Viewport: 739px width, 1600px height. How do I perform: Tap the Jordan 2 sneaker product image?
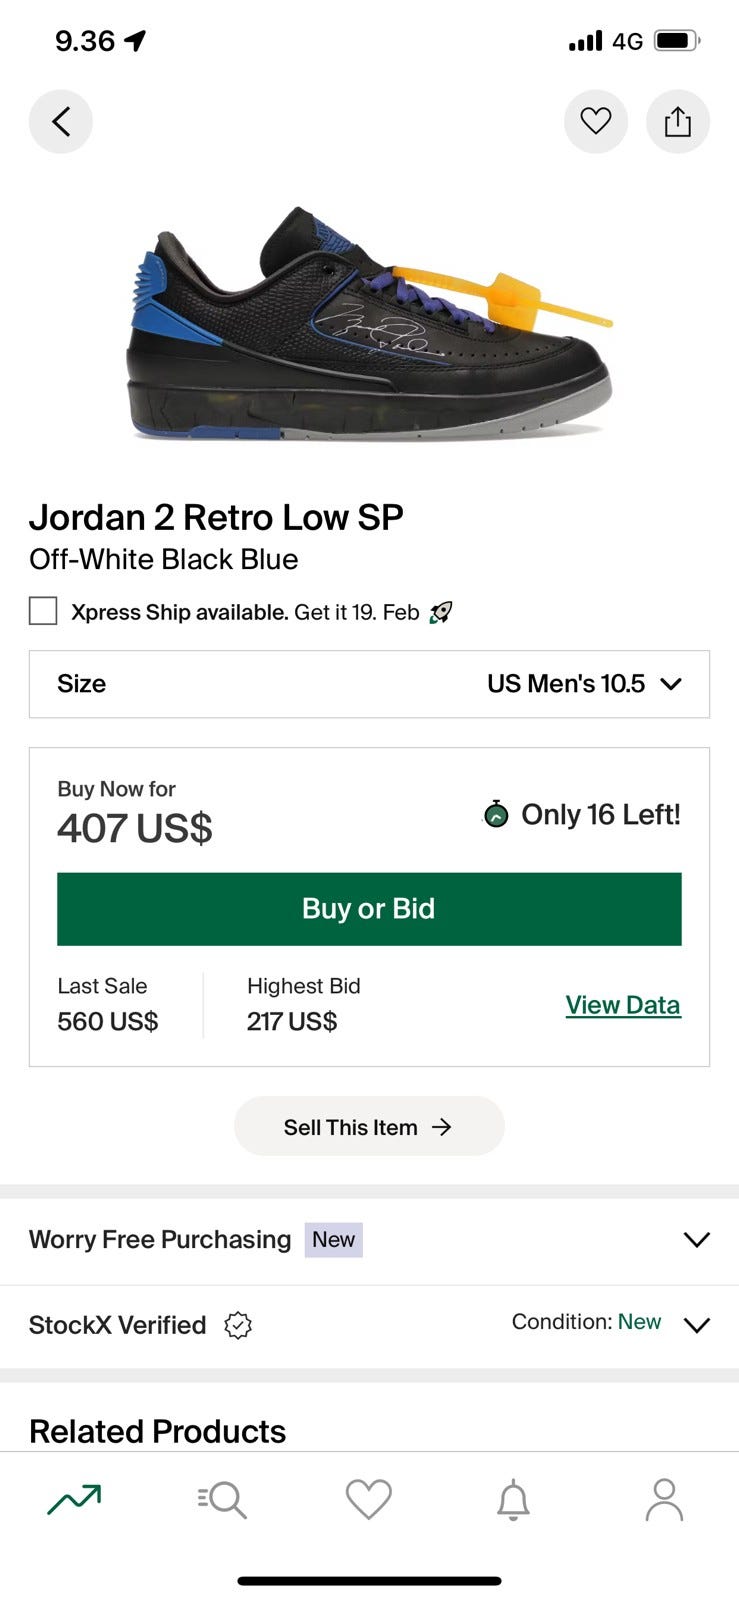pyautogui.click(x=369, y=325)
